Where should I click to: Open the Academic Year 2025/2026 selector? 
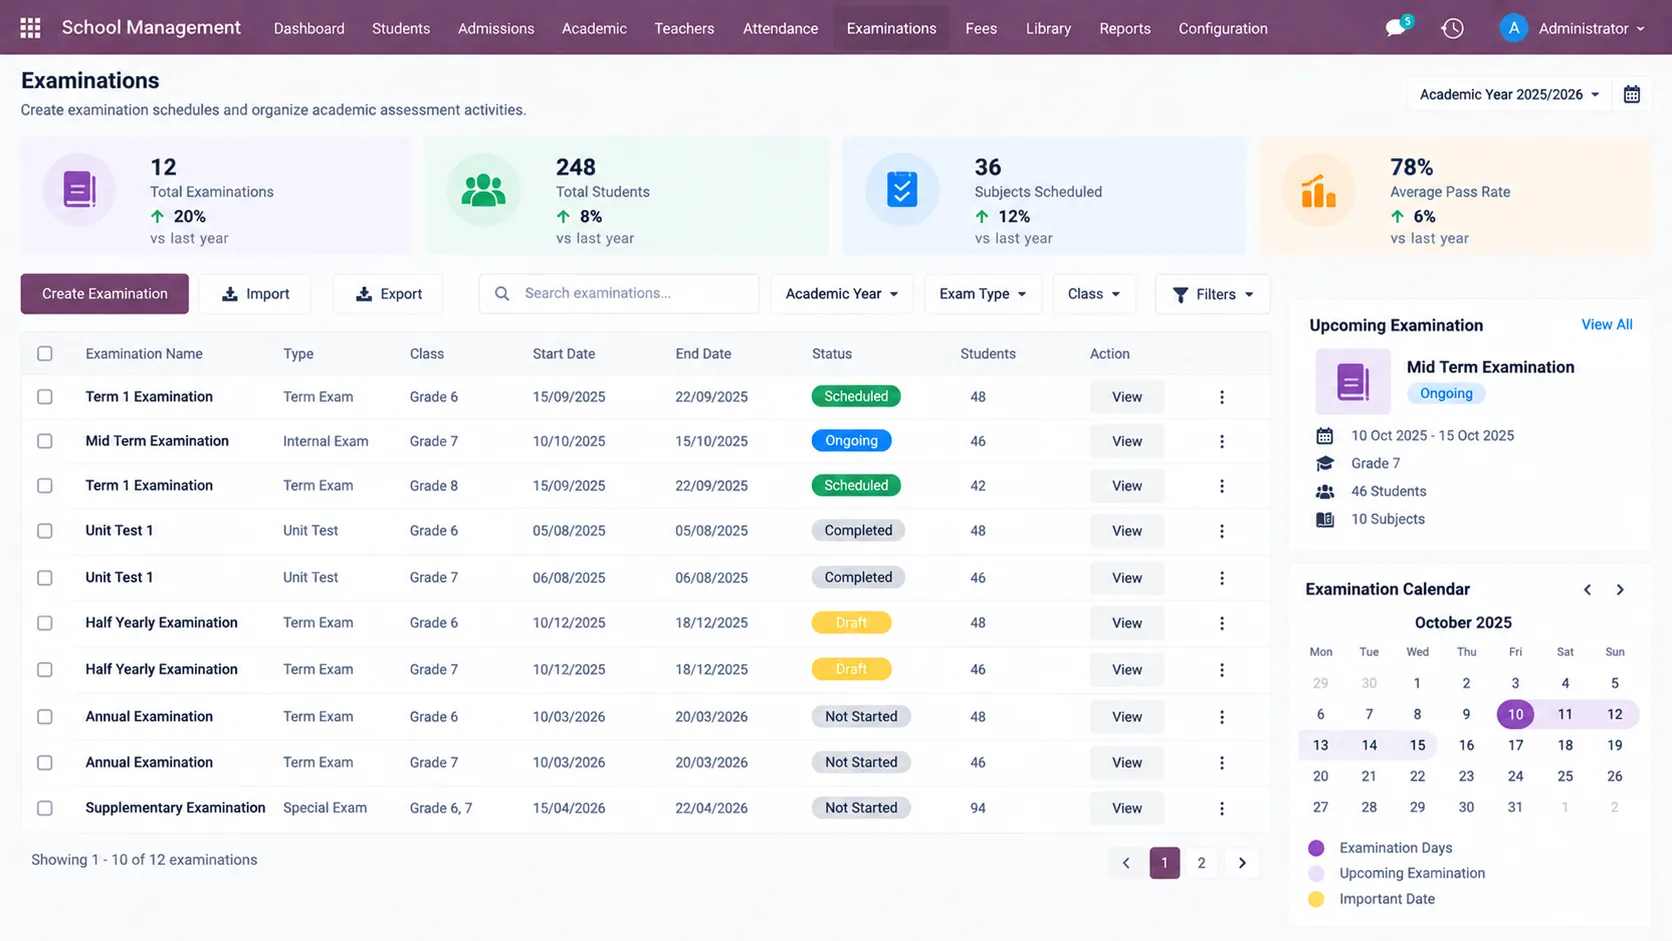click(1509, 94)
